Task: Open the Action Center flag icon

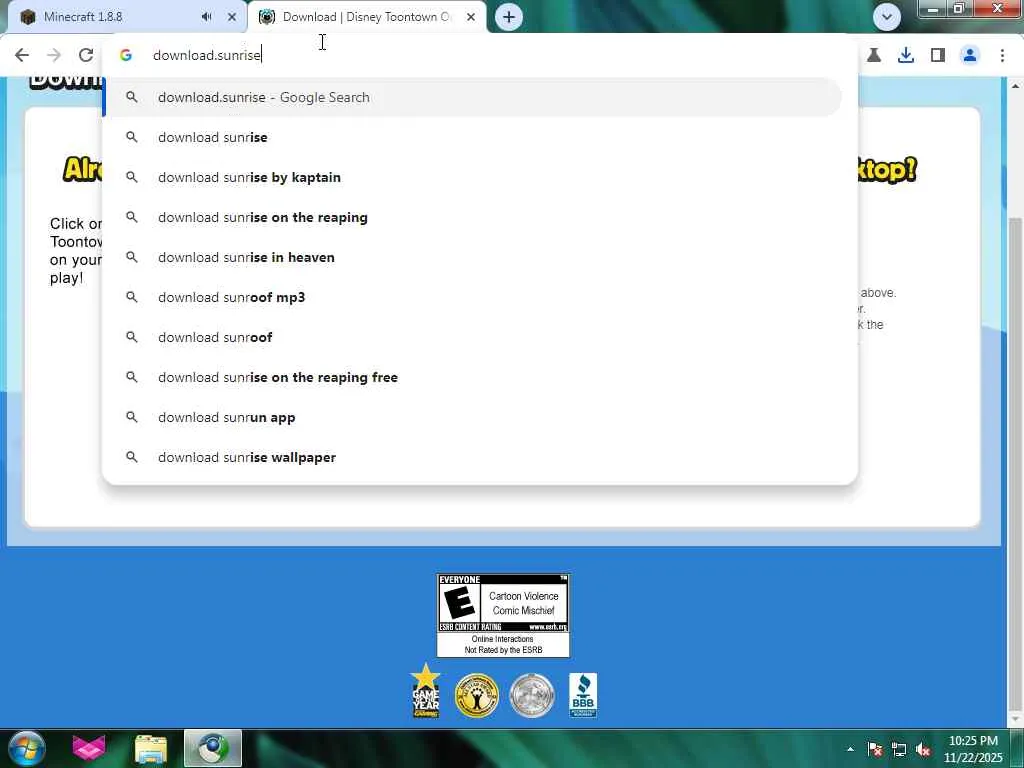Action: pyautogui.click(x=874, y=749)
